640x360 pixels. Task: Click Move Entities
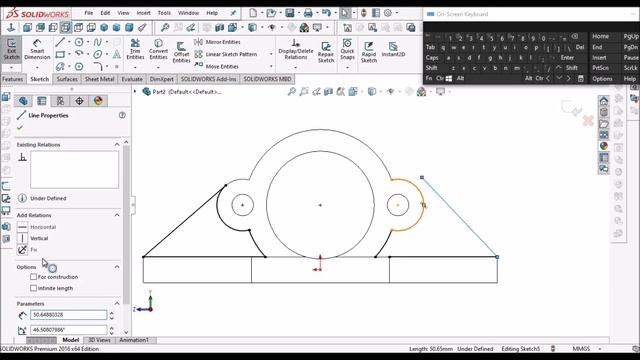217,66
